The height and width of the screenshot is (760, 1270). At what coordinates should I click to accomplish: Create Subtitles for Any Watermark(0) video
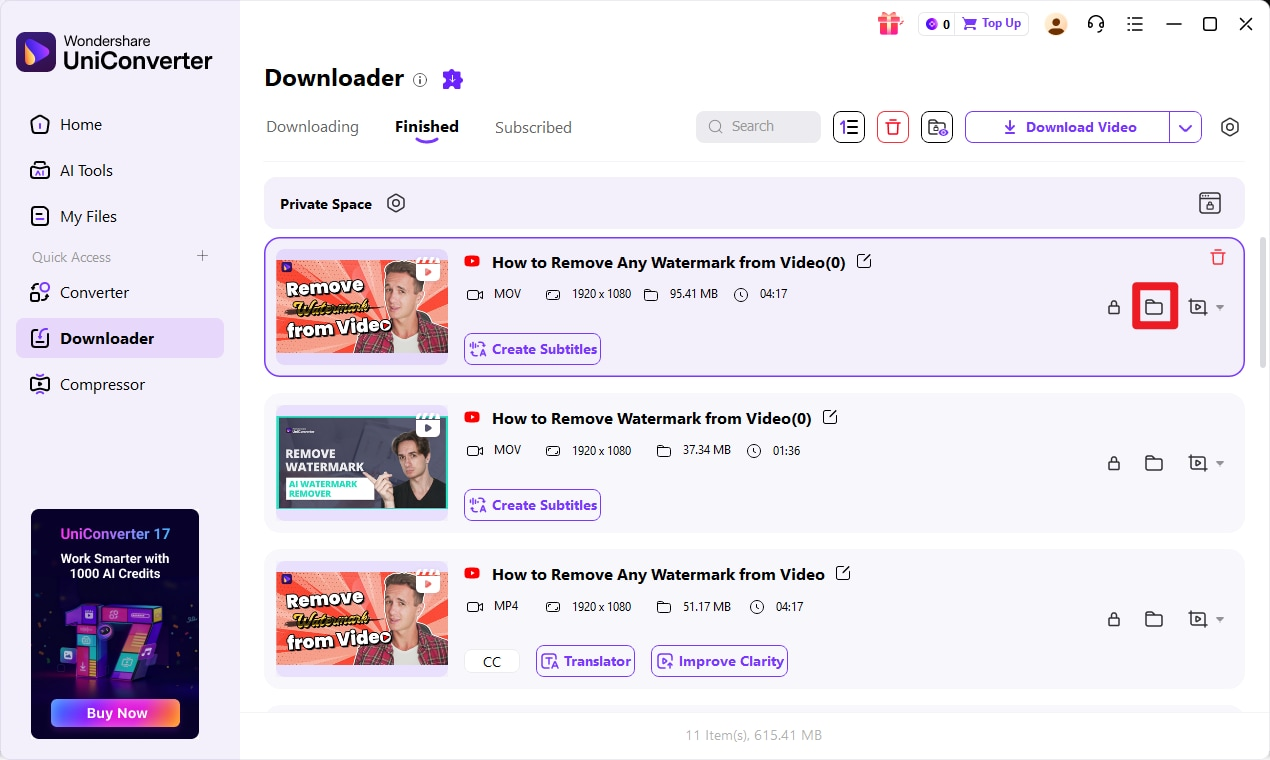(532, 349)
